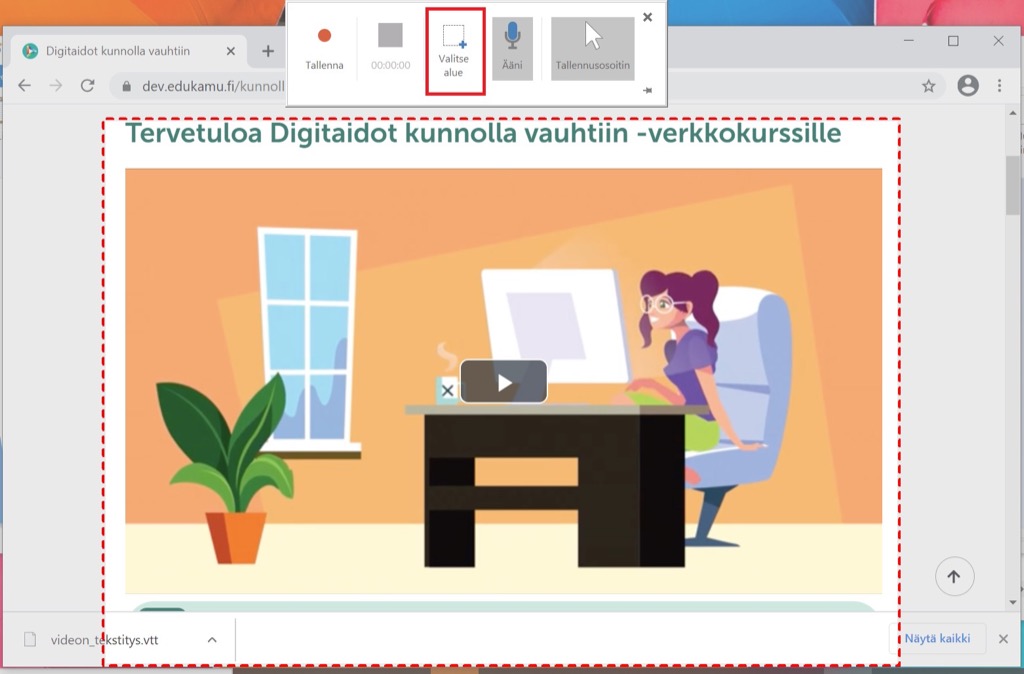Image resolution: width=1024 pixels, height=674 pixels.
Task: Choose Valitse alue to select area
Action: [x=454, y=51]
